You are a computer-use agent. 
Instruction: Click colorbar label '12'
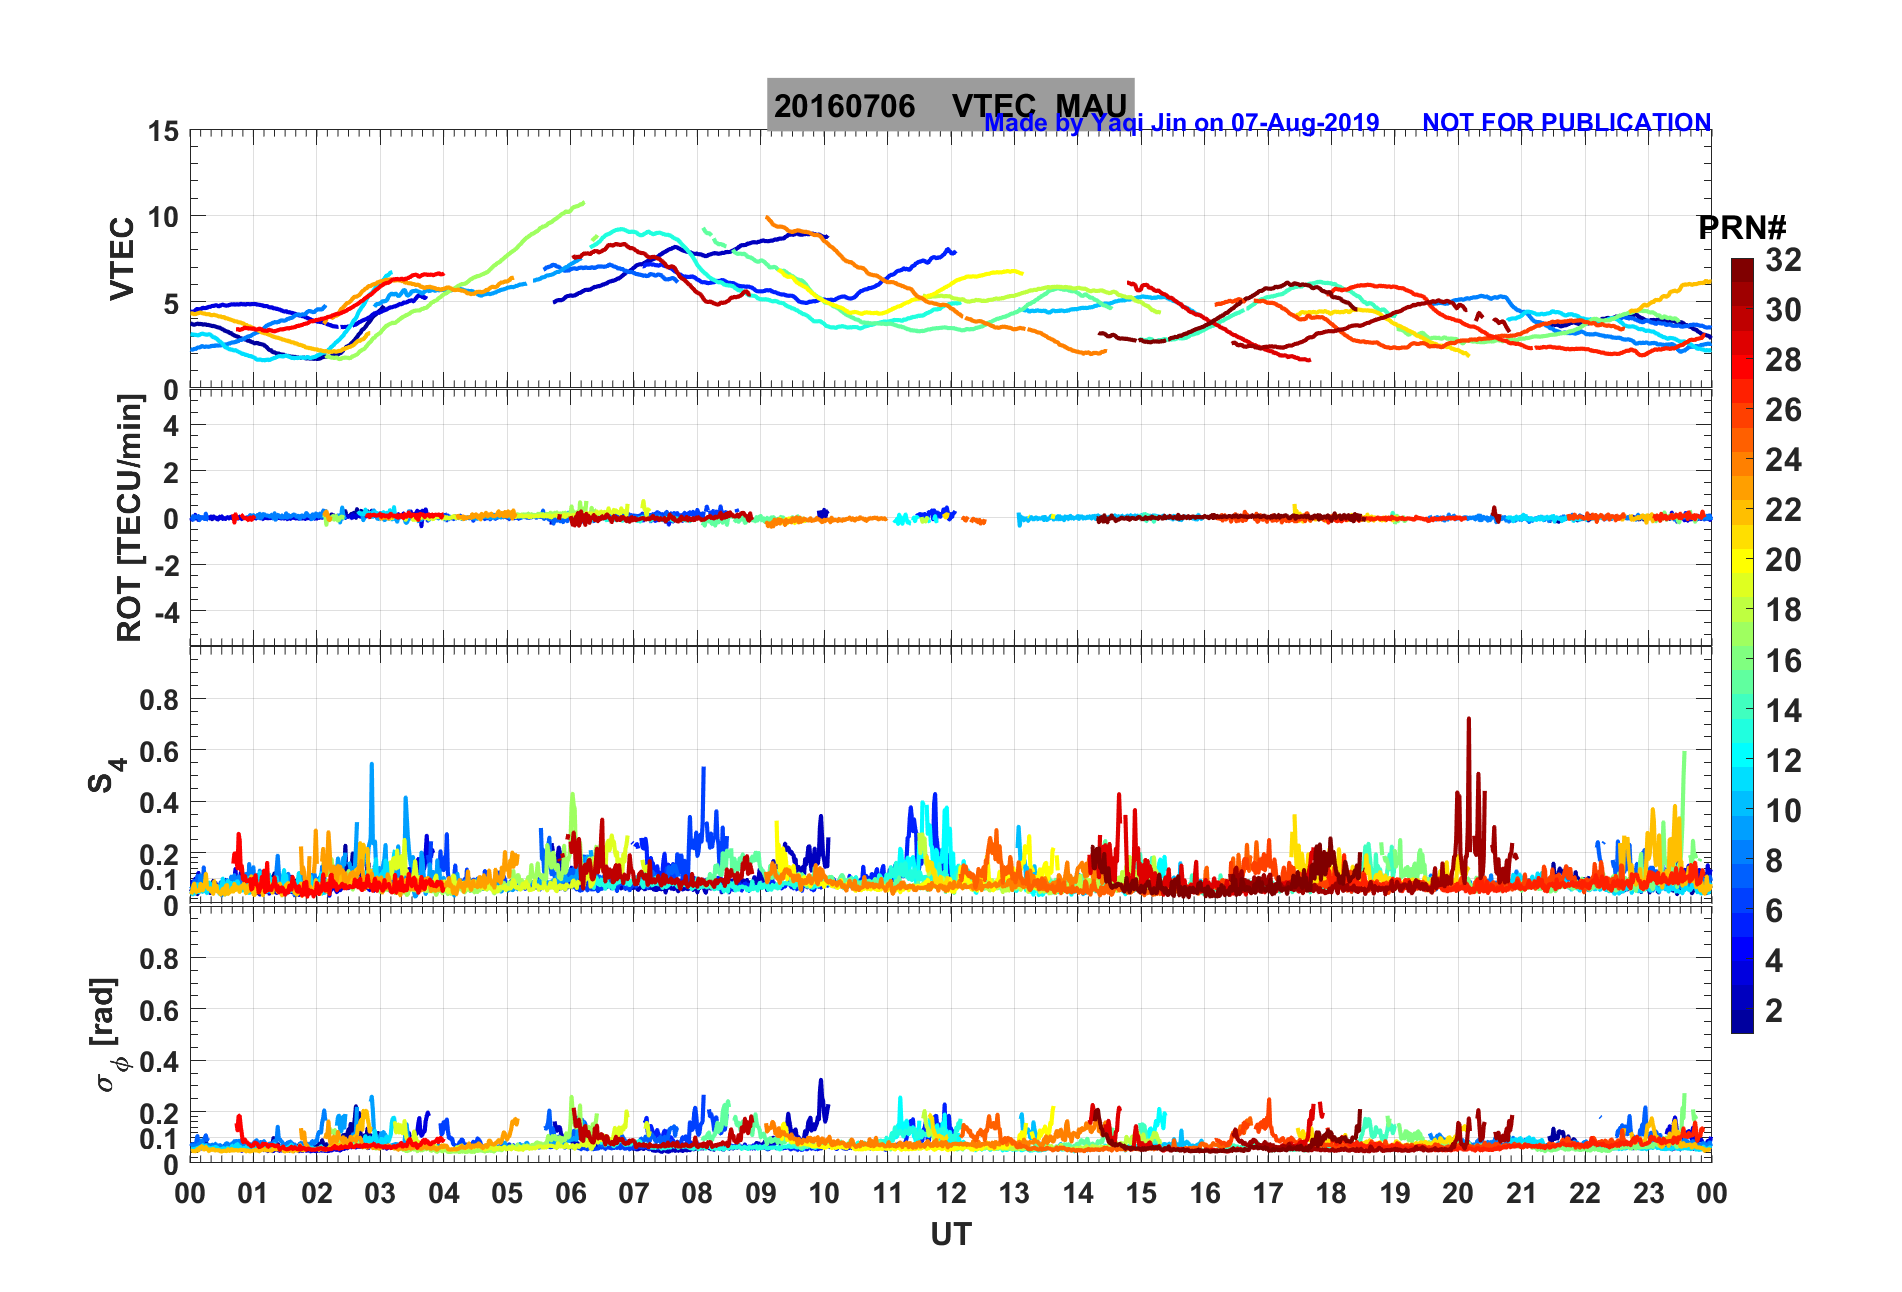(1783, 761)
